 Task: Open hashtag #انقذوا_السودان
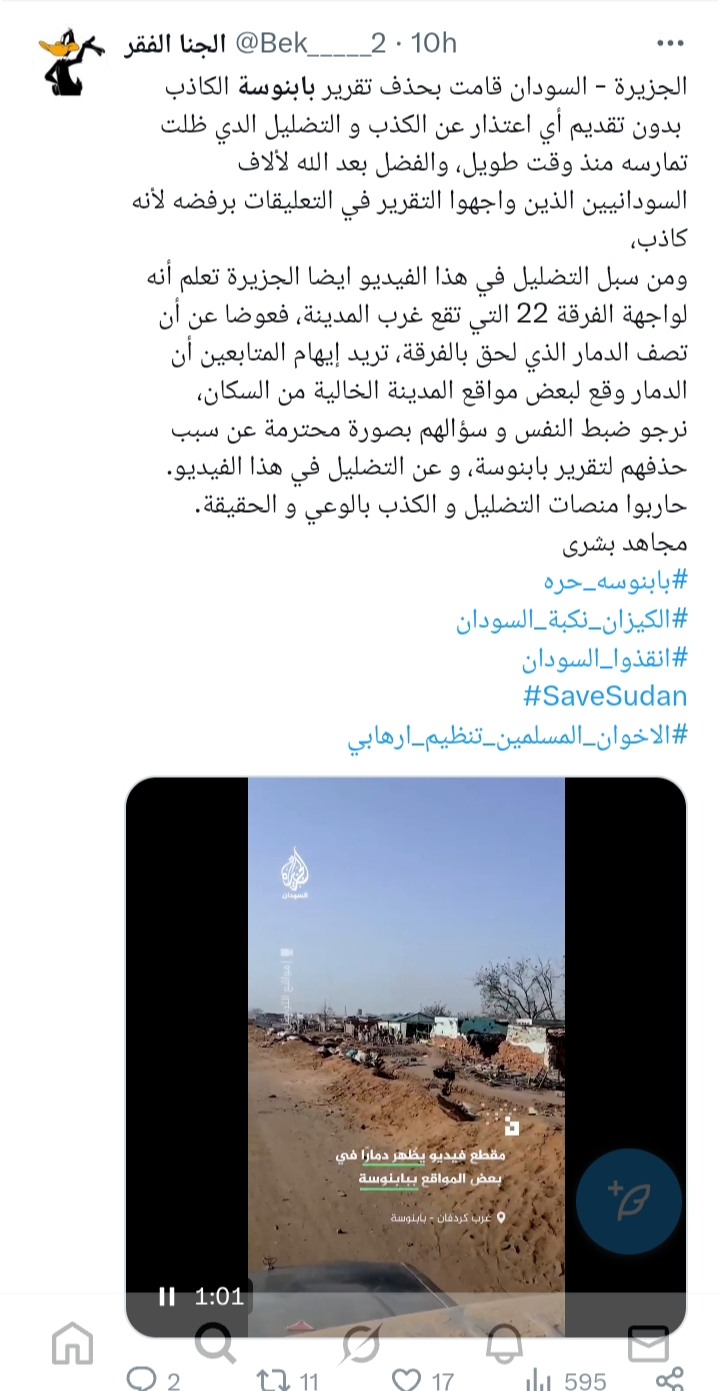[606, 659]
